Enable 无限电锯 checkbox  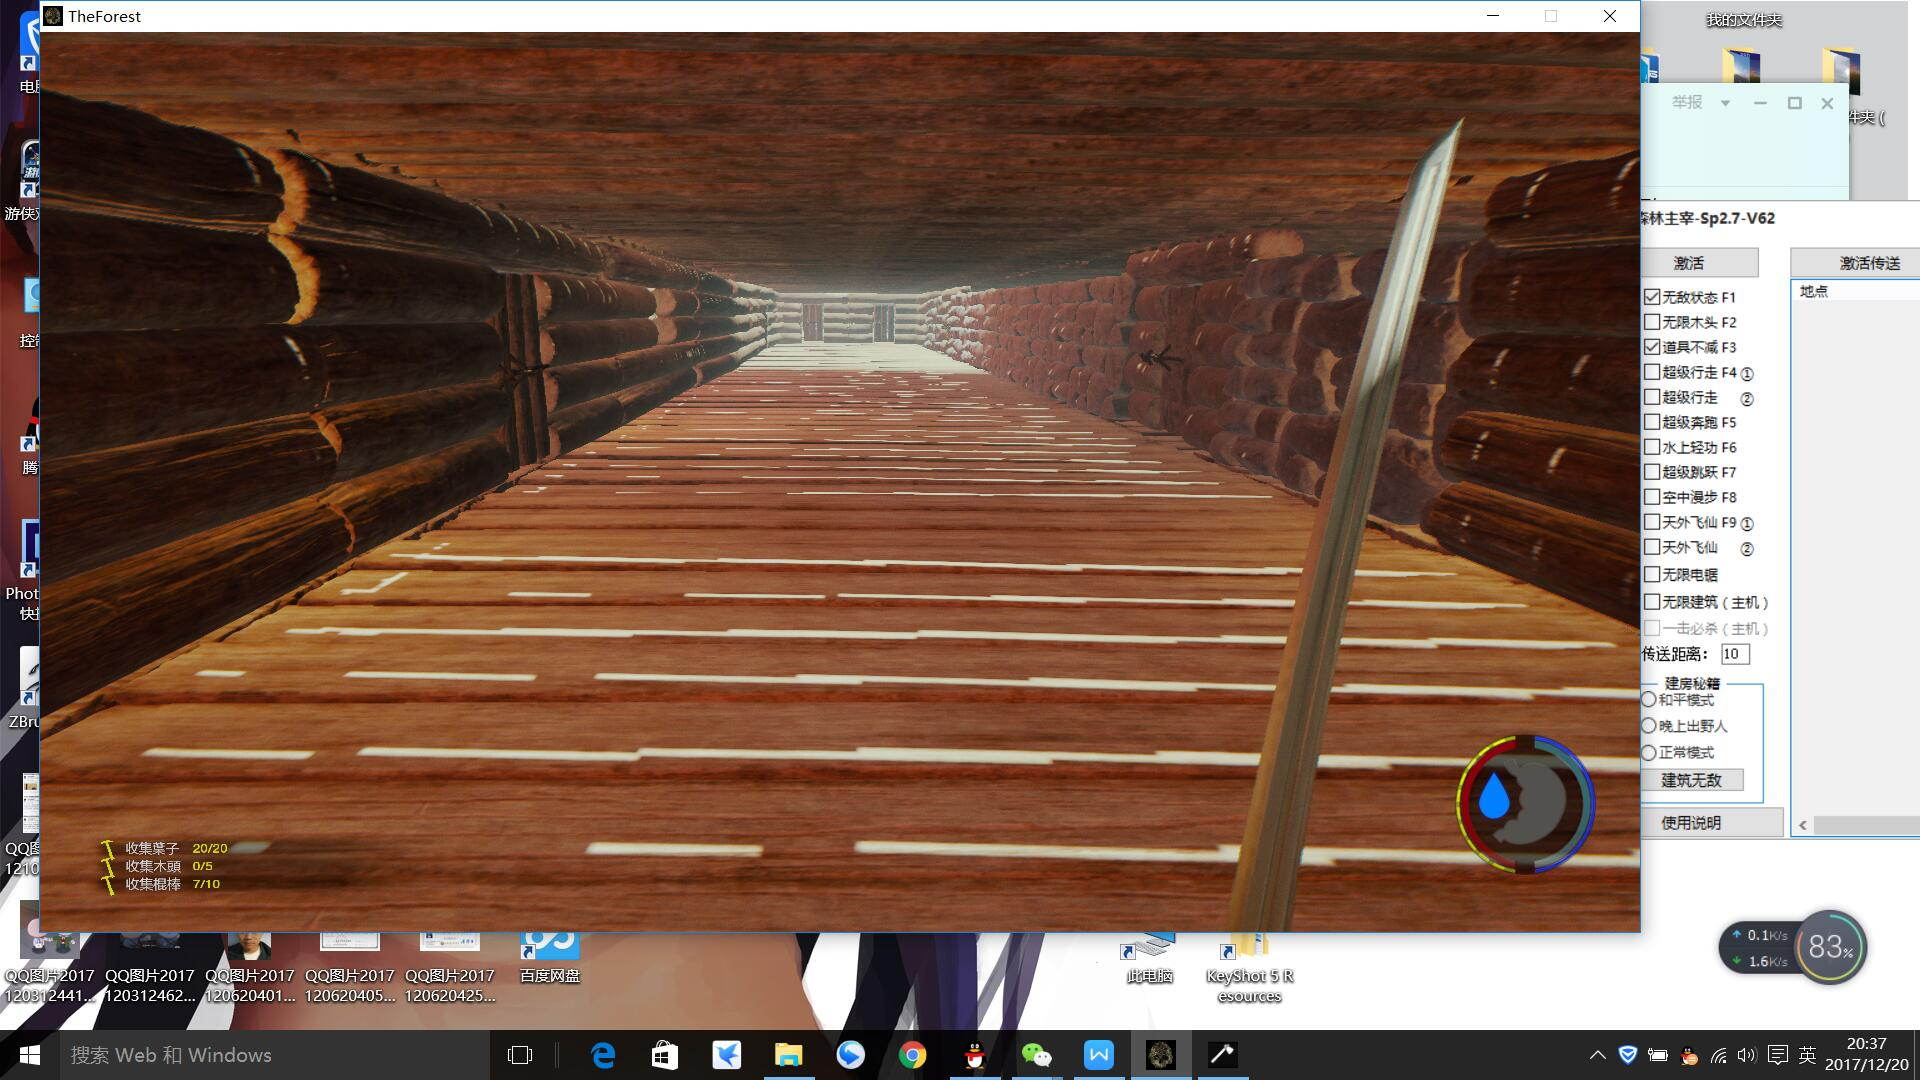[1652, 574]
